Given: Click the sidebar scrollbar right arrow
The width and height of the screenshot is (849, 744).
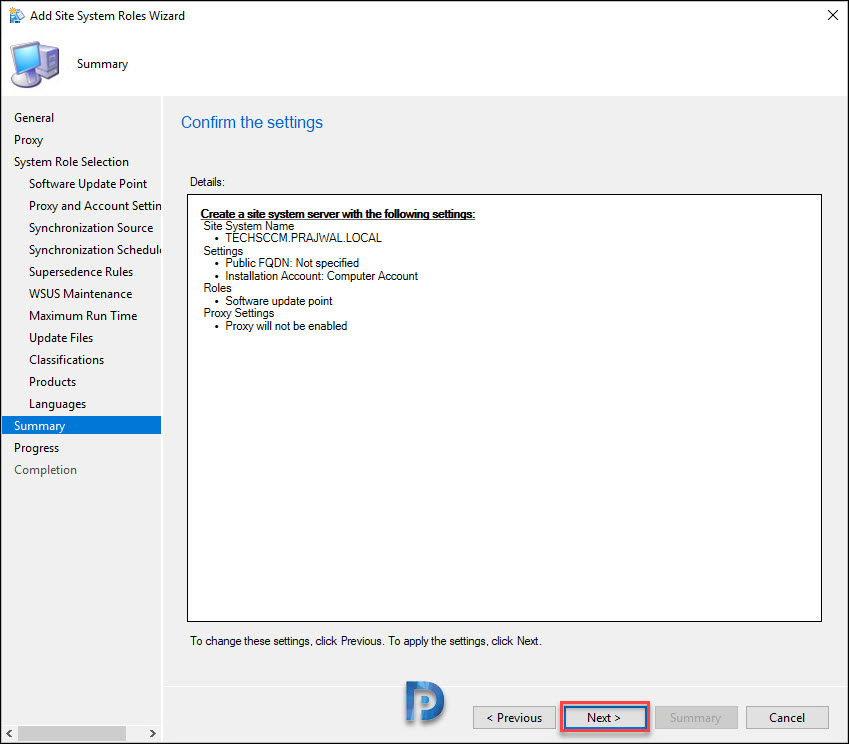Looking at the screenshot, I should tap(153, 733).
